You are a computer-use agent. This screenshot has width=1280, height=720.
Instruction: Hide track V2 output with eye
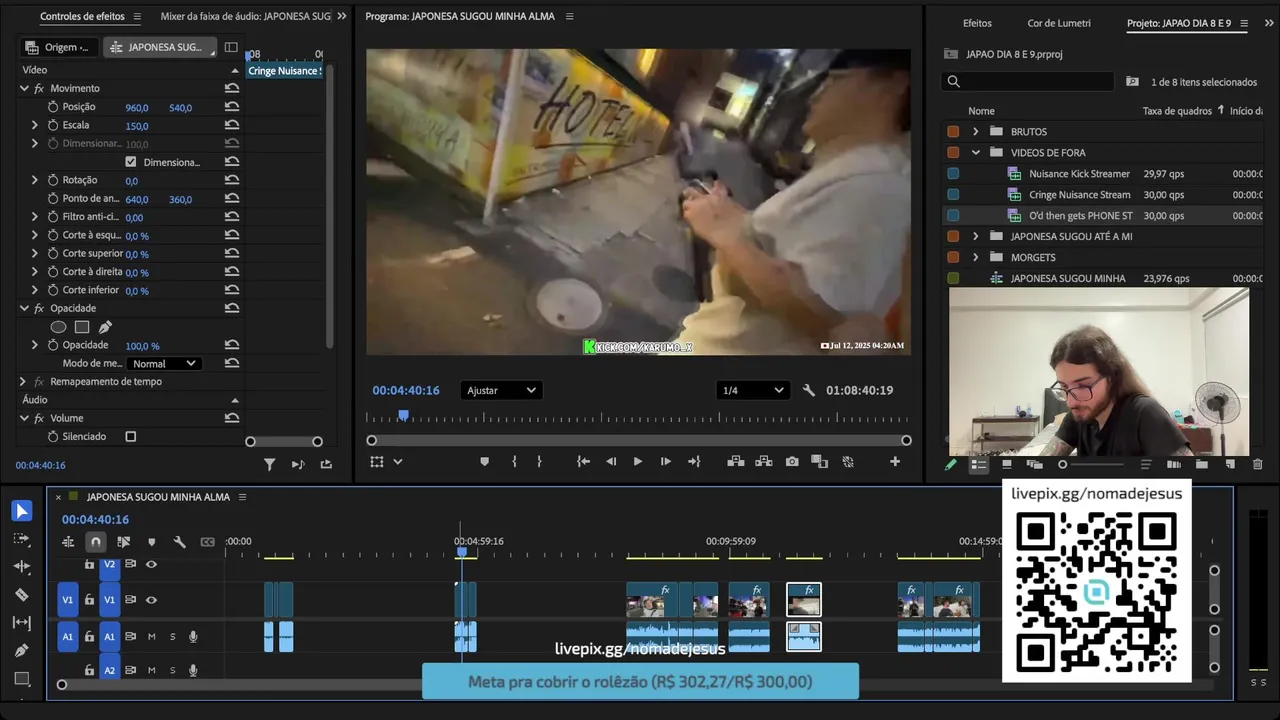151,564
